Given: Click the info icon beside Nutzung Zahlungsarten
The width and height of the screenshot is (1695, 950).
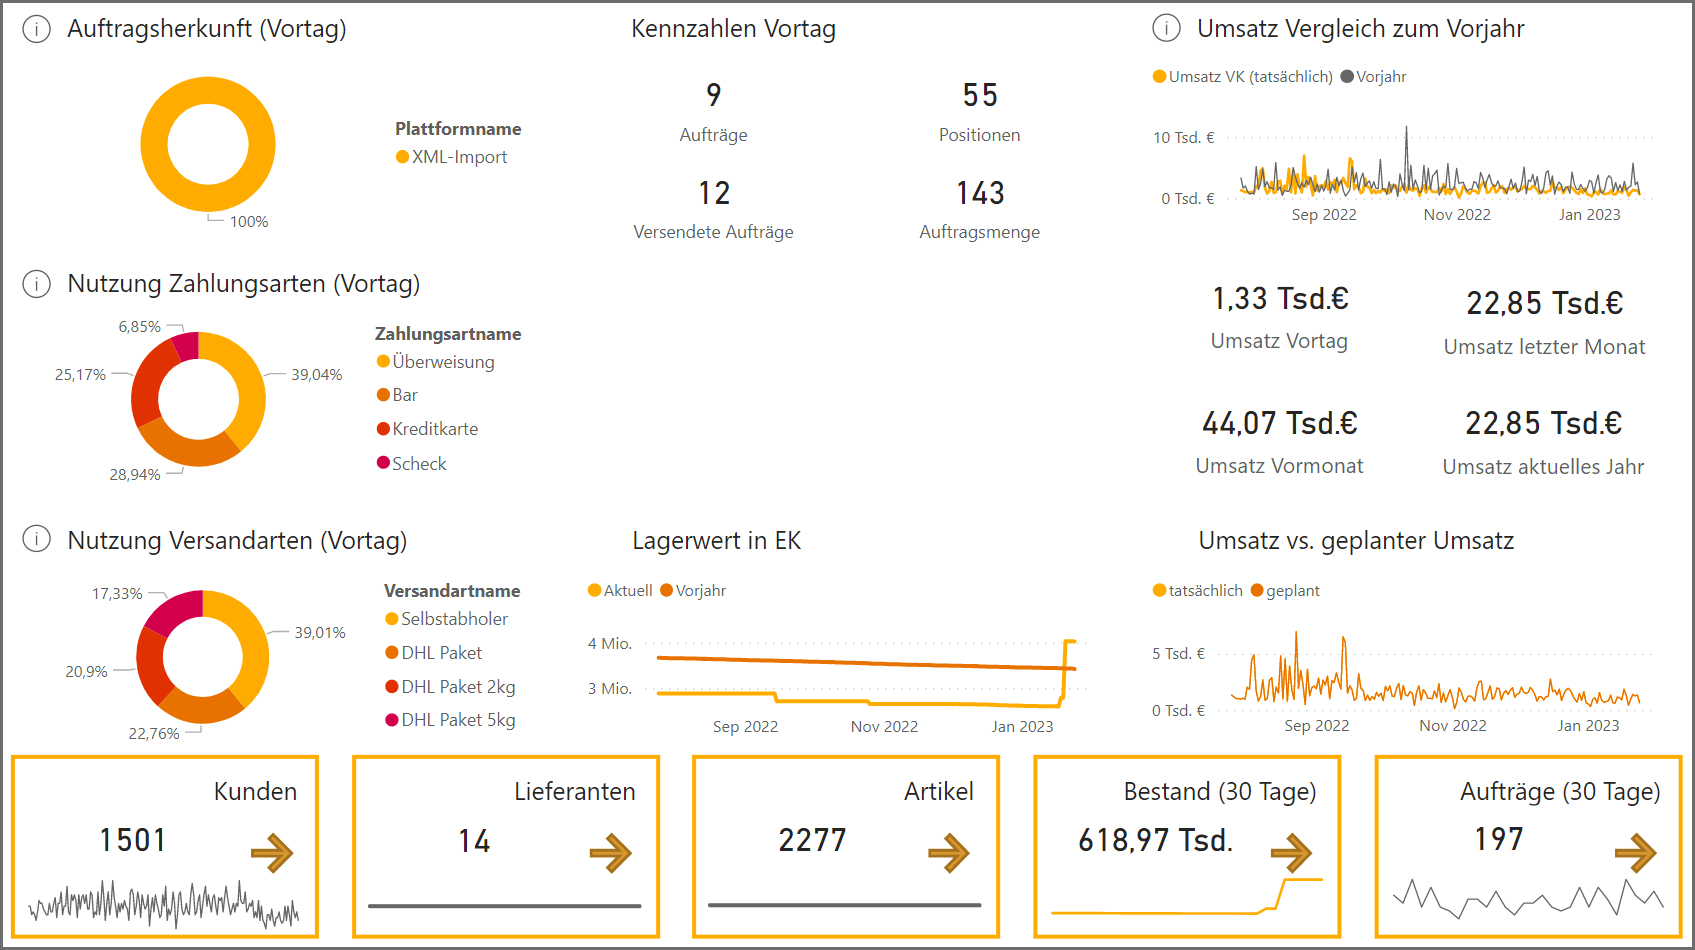Looking at the screenshot, I should (x=36, y=284).
